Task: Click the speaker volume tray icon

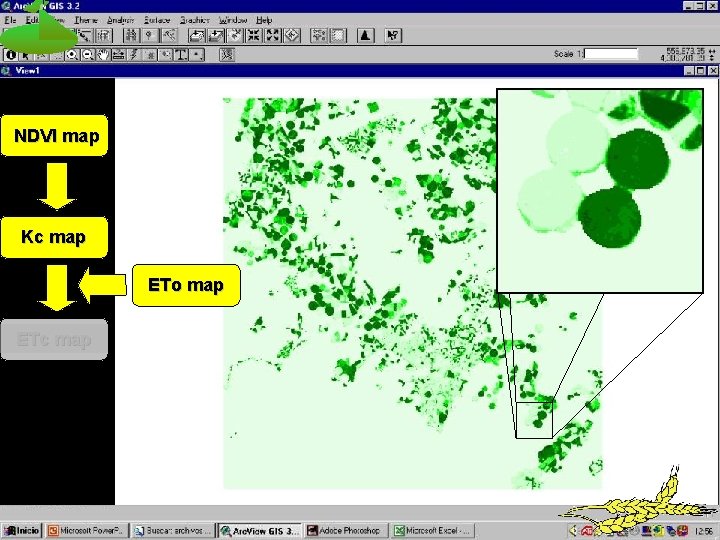Action: (574, 531)
